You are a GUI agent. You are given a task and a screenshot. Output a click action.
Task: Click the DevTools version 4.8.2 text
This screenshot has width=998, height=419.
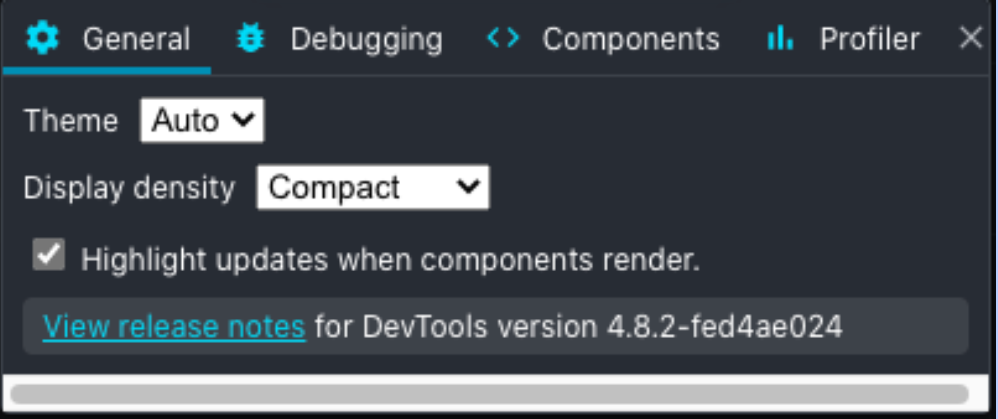tap(579, 327)
